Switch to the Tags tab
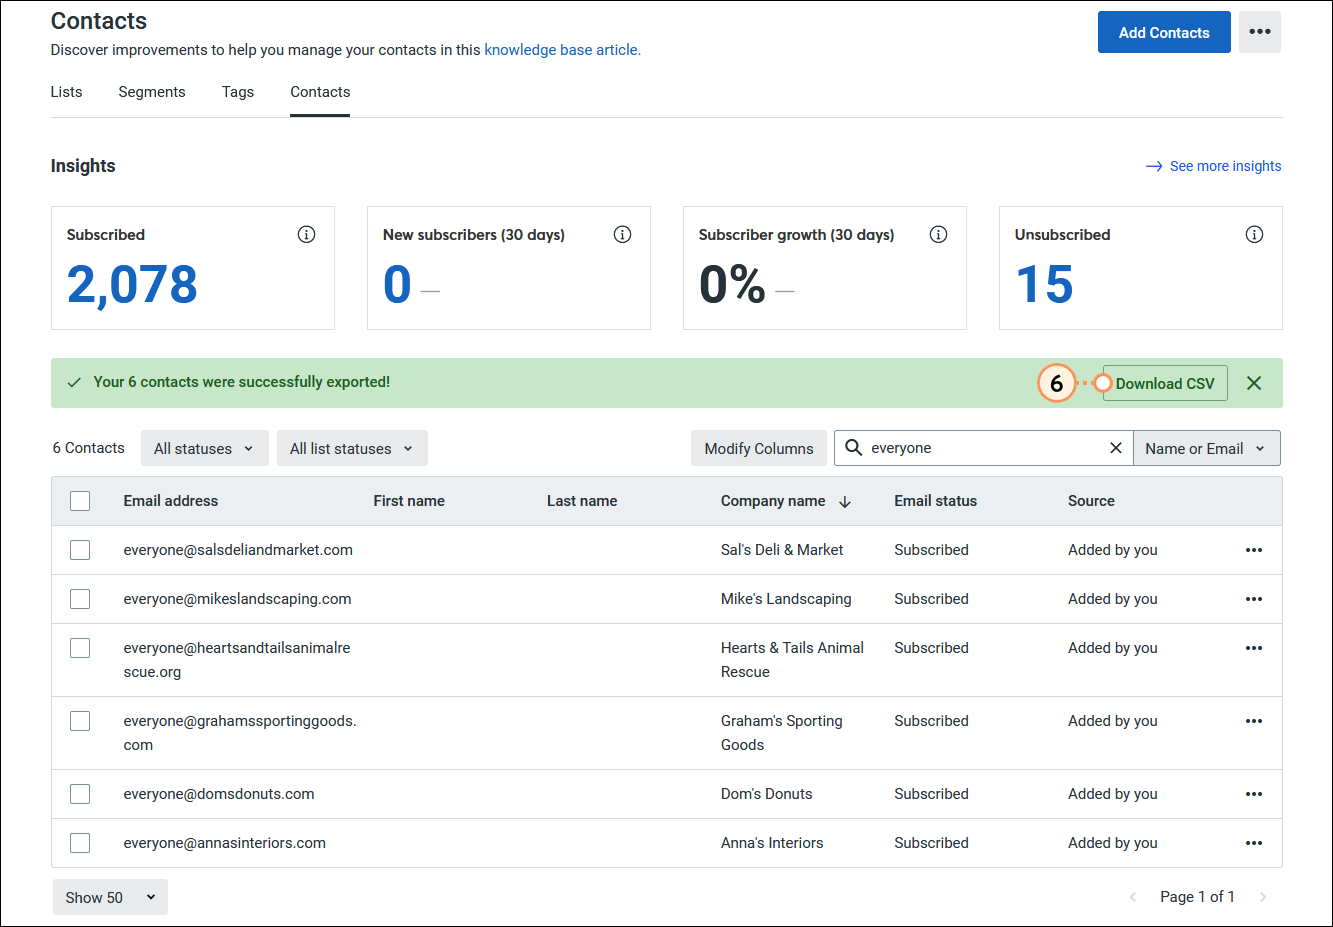The width and height of the screenshot is (1333, 927). tap(238, 92)
